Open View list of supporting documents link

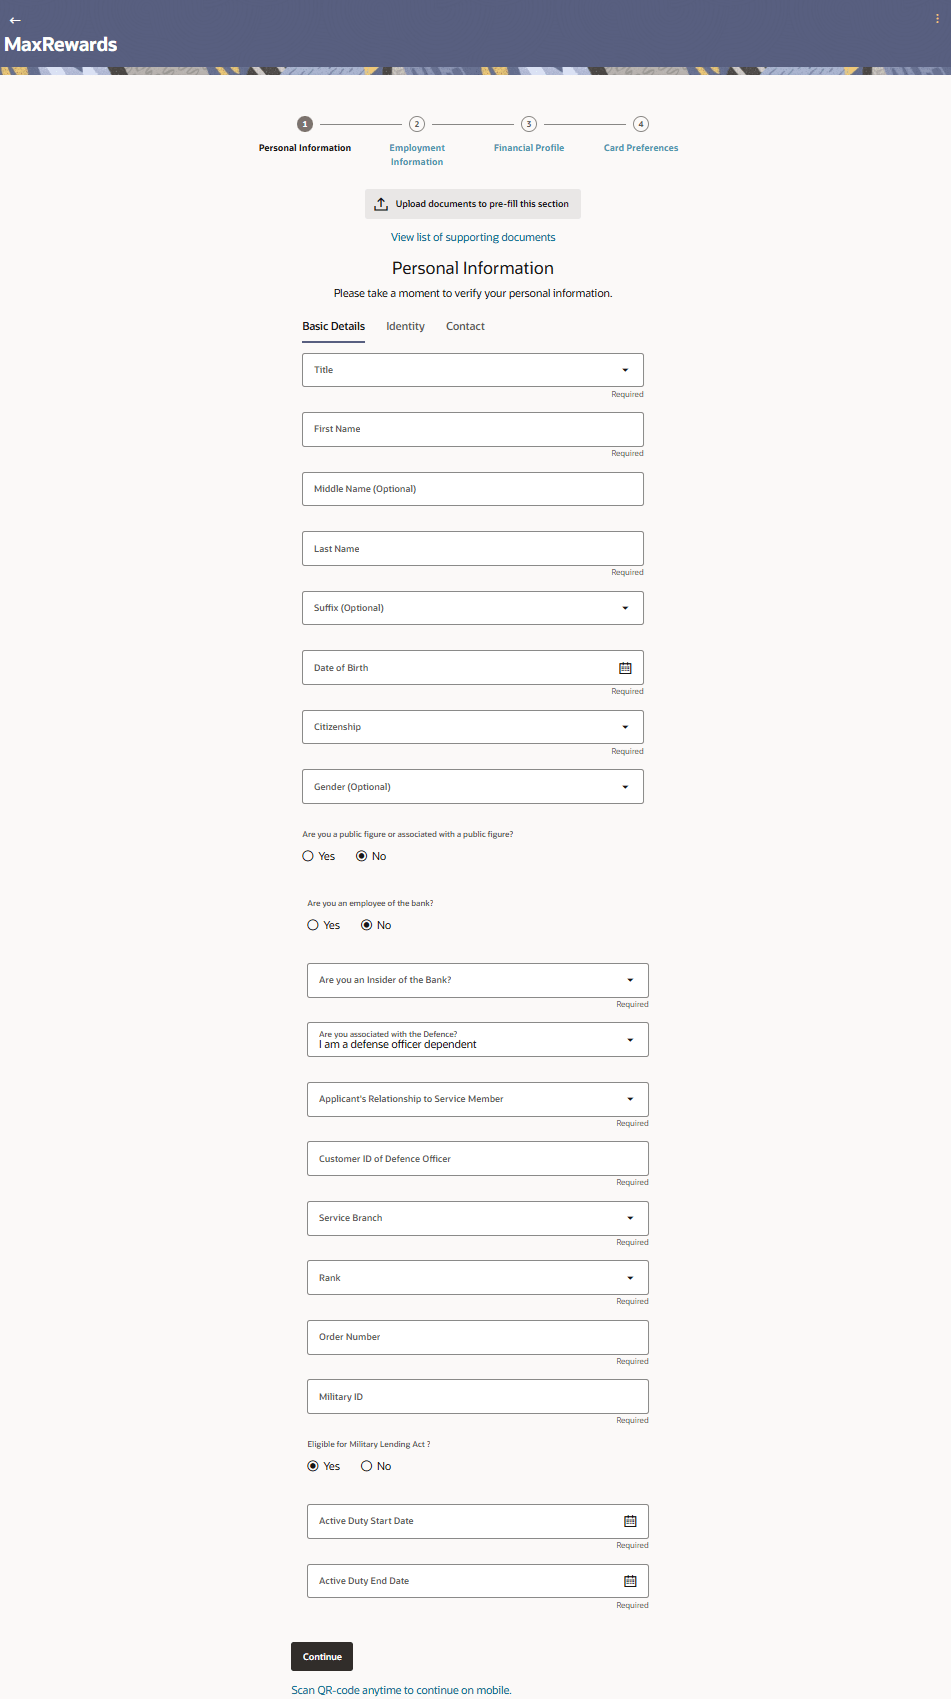pos(473,238)
